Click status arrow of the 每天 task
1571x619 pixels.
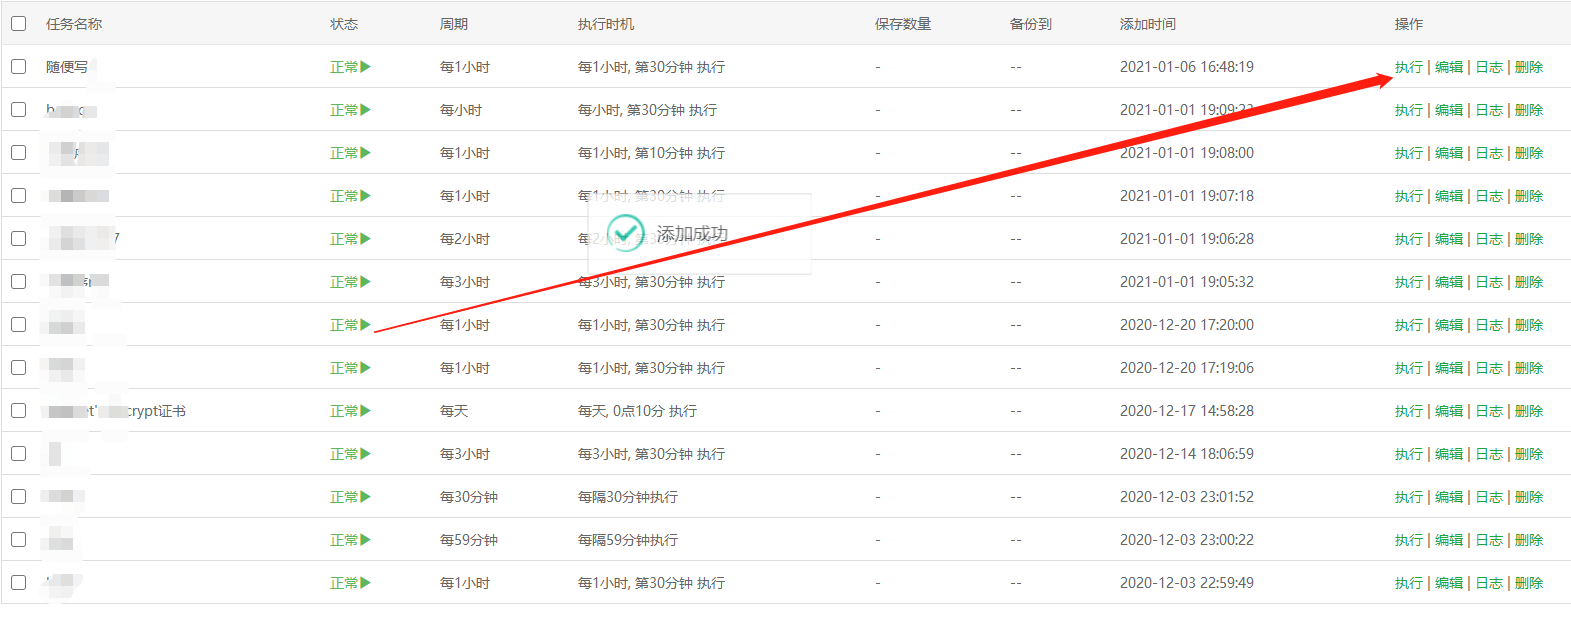pos(365,411)
